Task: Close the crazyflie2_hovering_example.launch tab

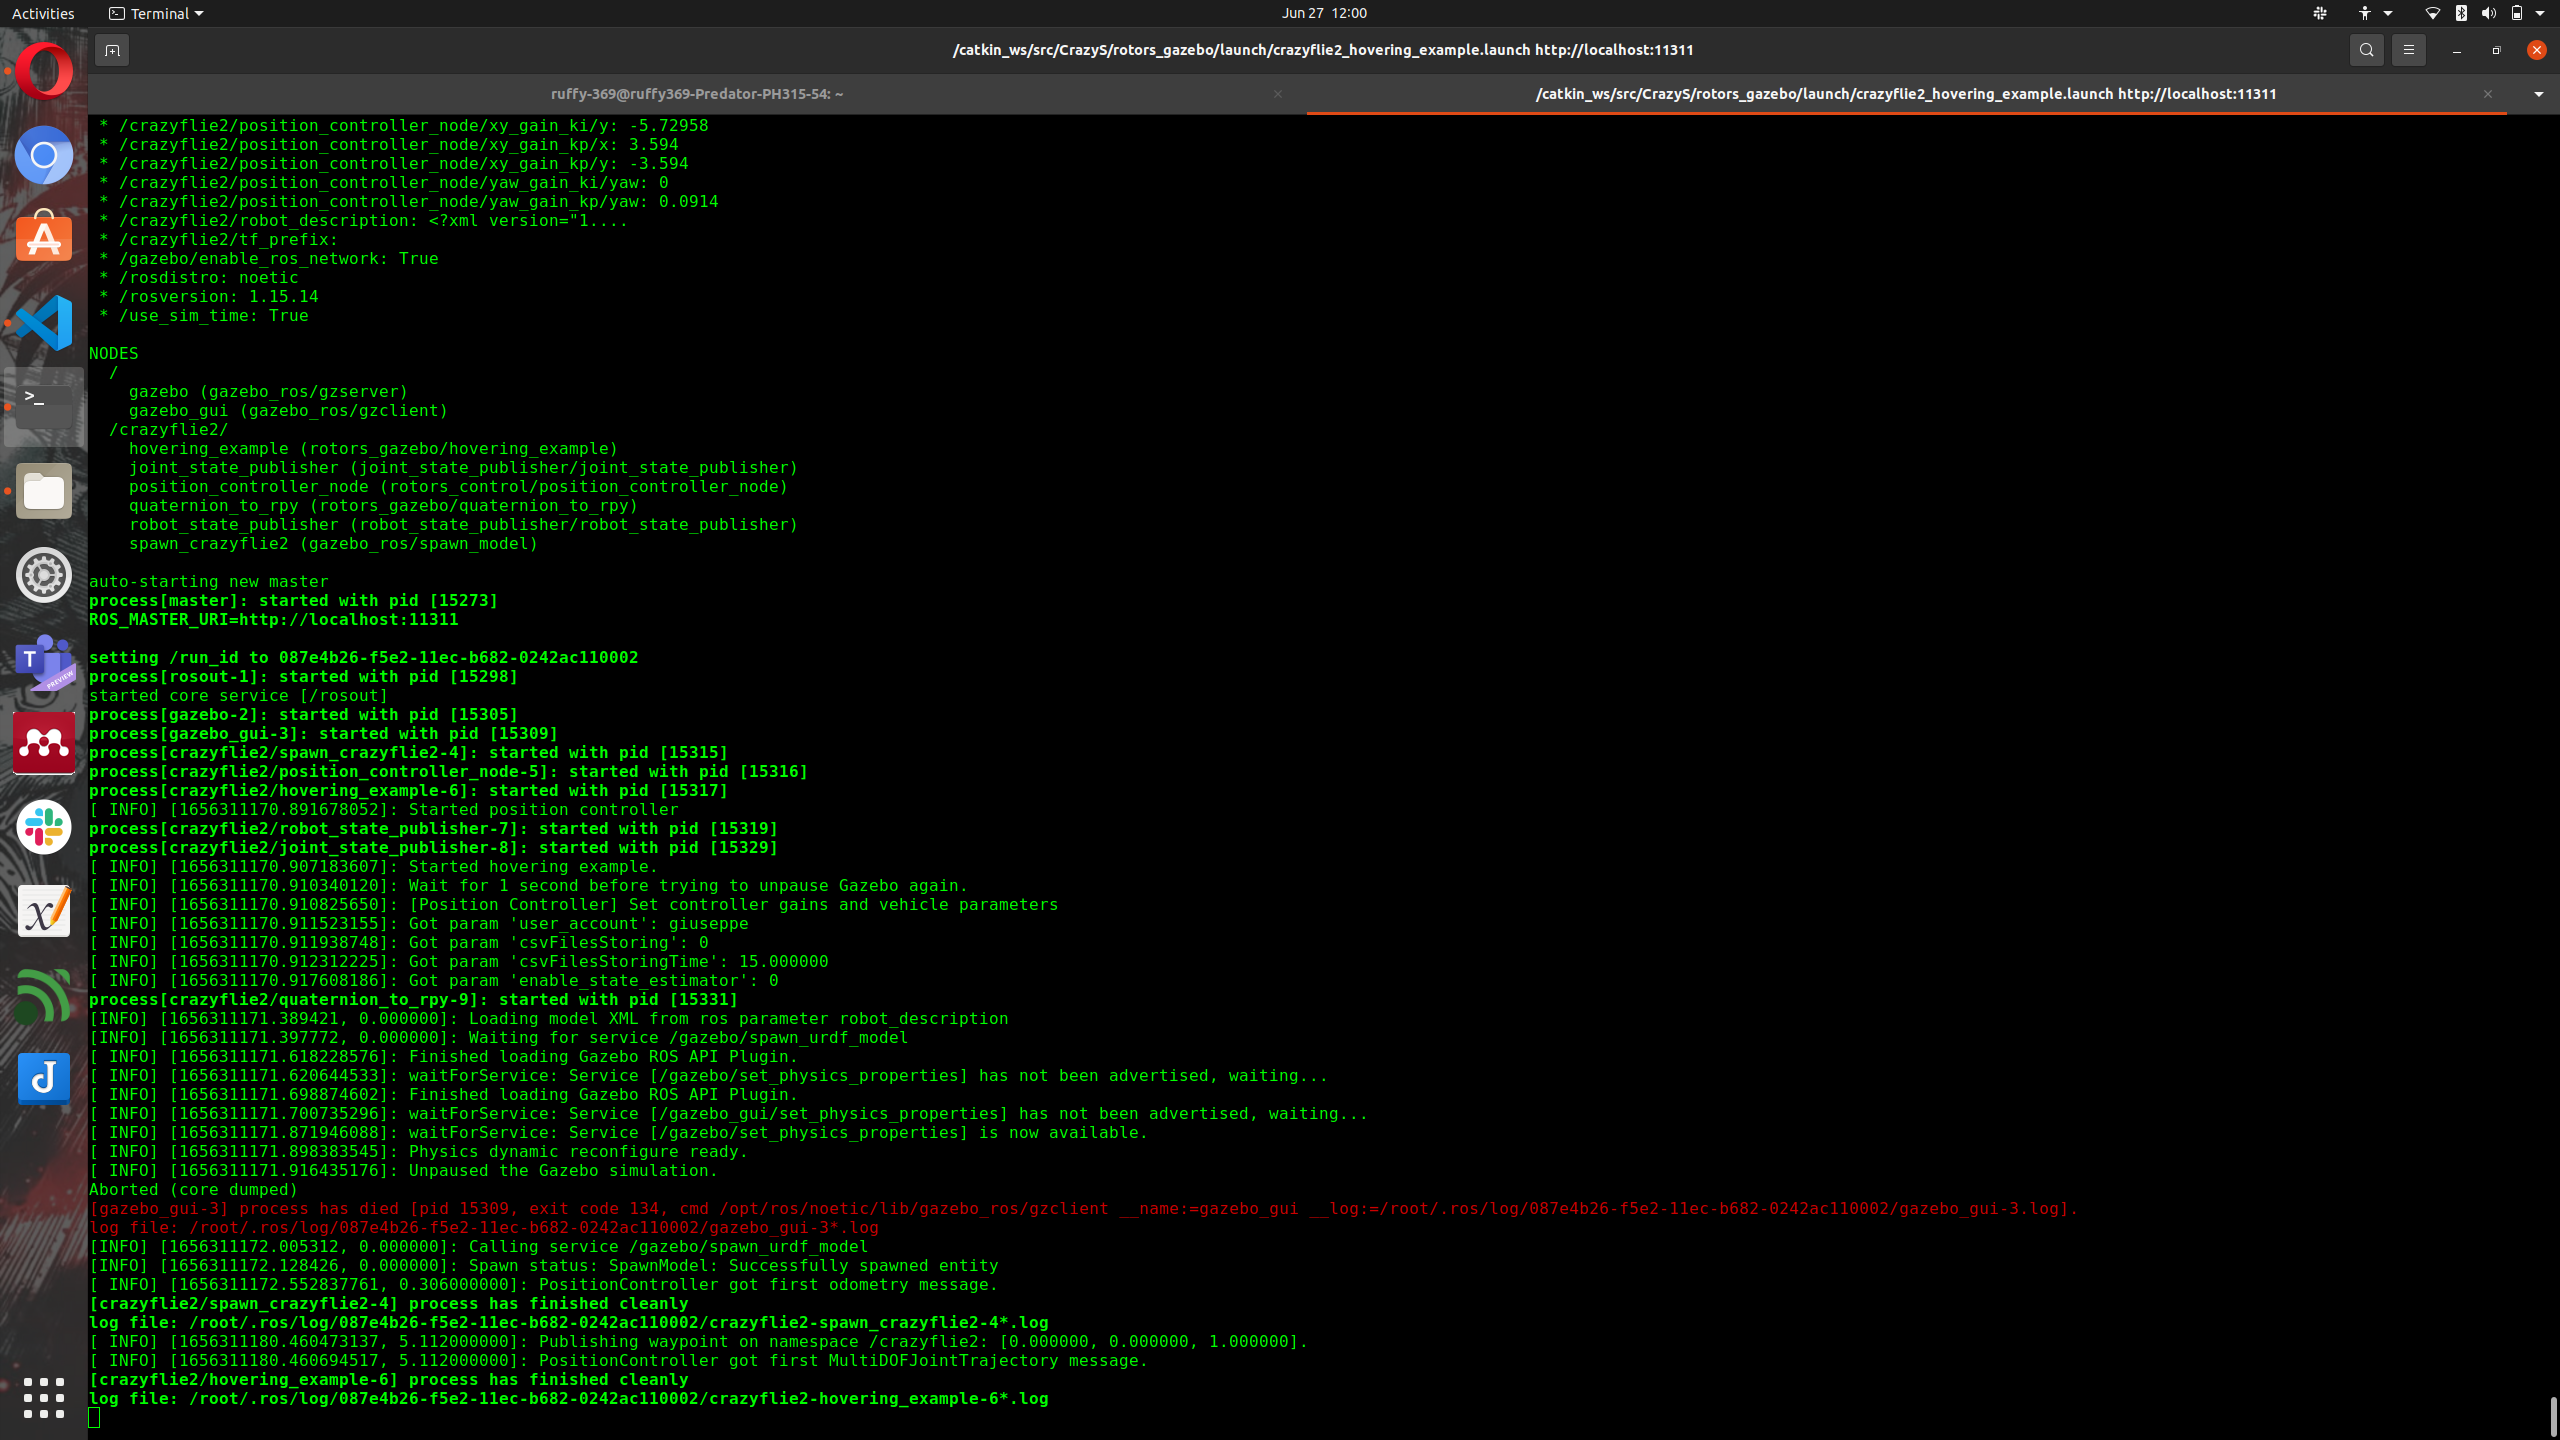Action: pyautogui.click(x=2487, y=94)
